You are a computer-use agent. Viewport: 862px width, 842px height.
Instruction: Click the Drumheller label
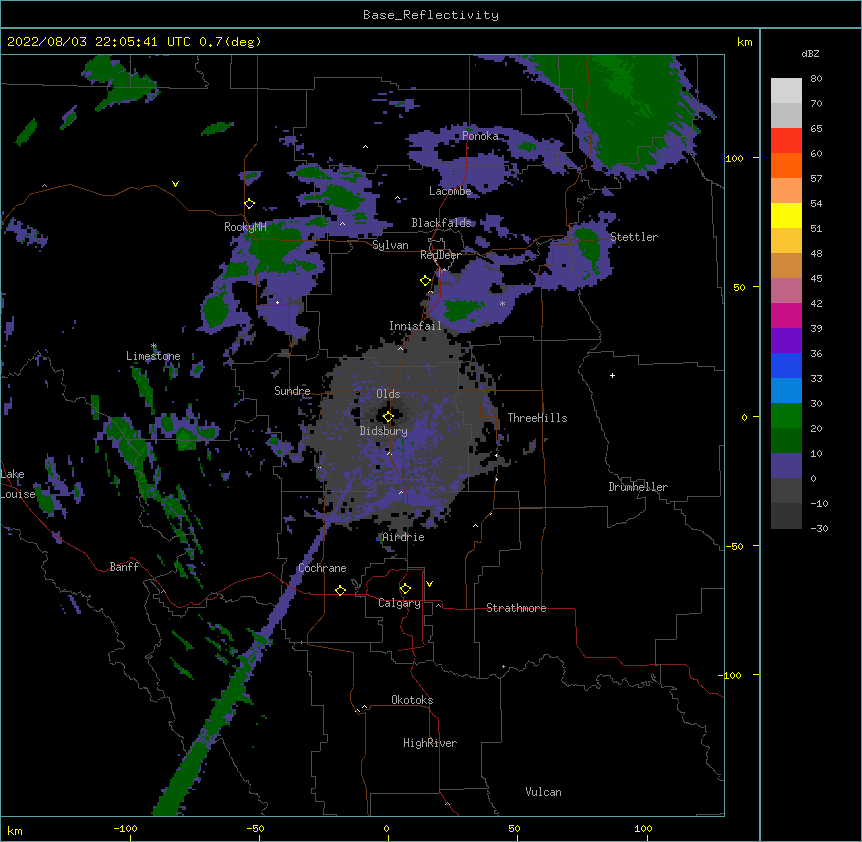638,487
